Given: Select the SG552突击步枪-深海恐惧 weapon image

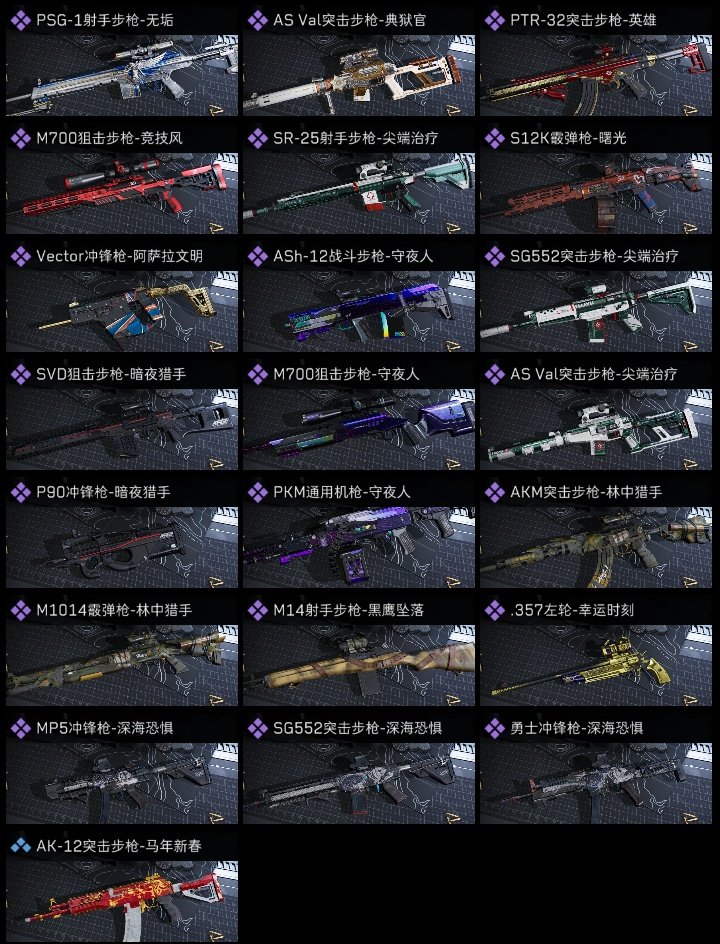Looking at the screenshot, I should click(359, 783).
